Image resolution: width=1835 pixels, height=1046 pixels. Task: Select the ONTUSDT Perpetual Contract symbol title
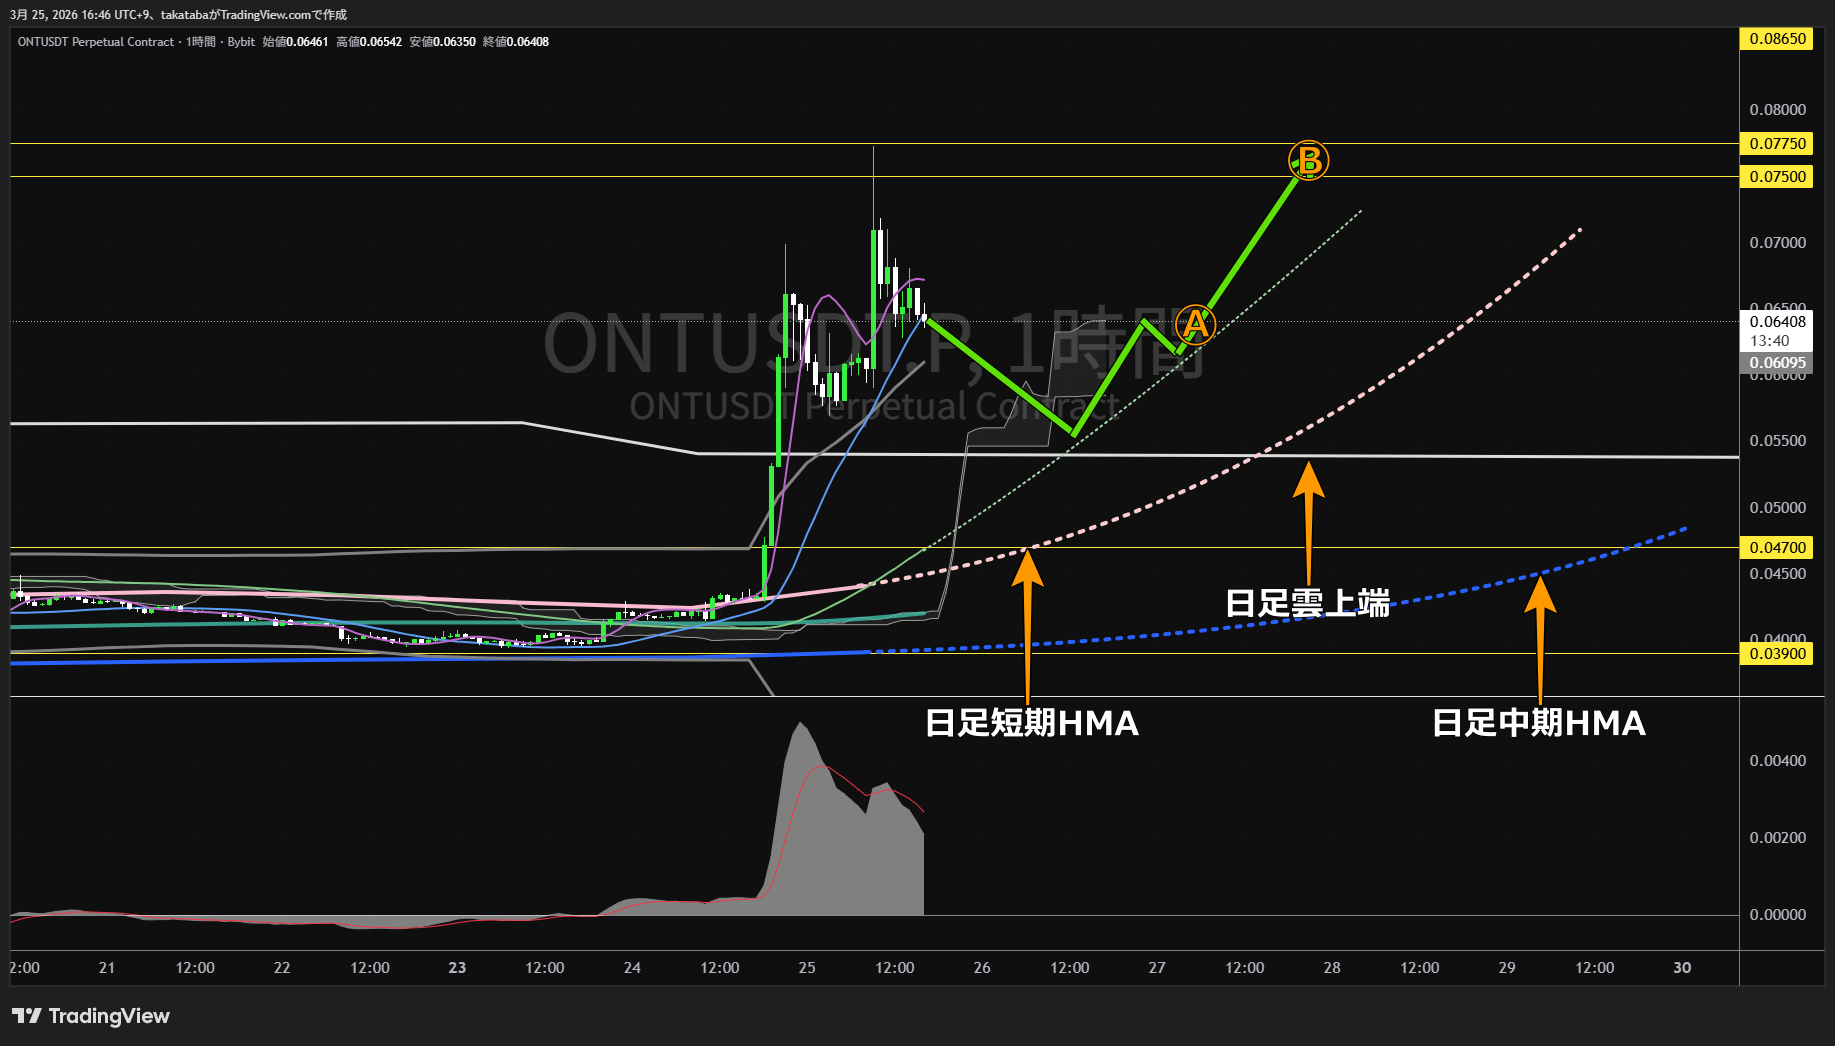[96, 42]
